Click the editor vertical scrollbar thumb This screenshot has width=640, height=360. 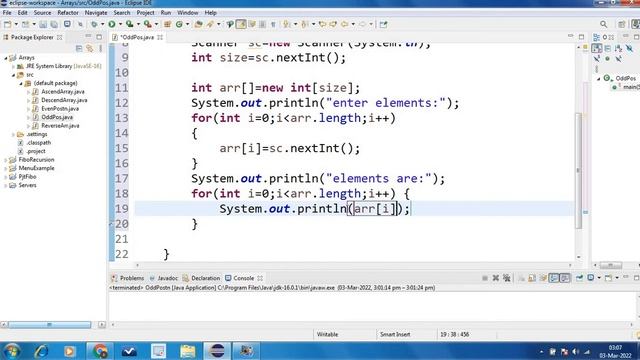pyautogui.click(x=578, y=171)
